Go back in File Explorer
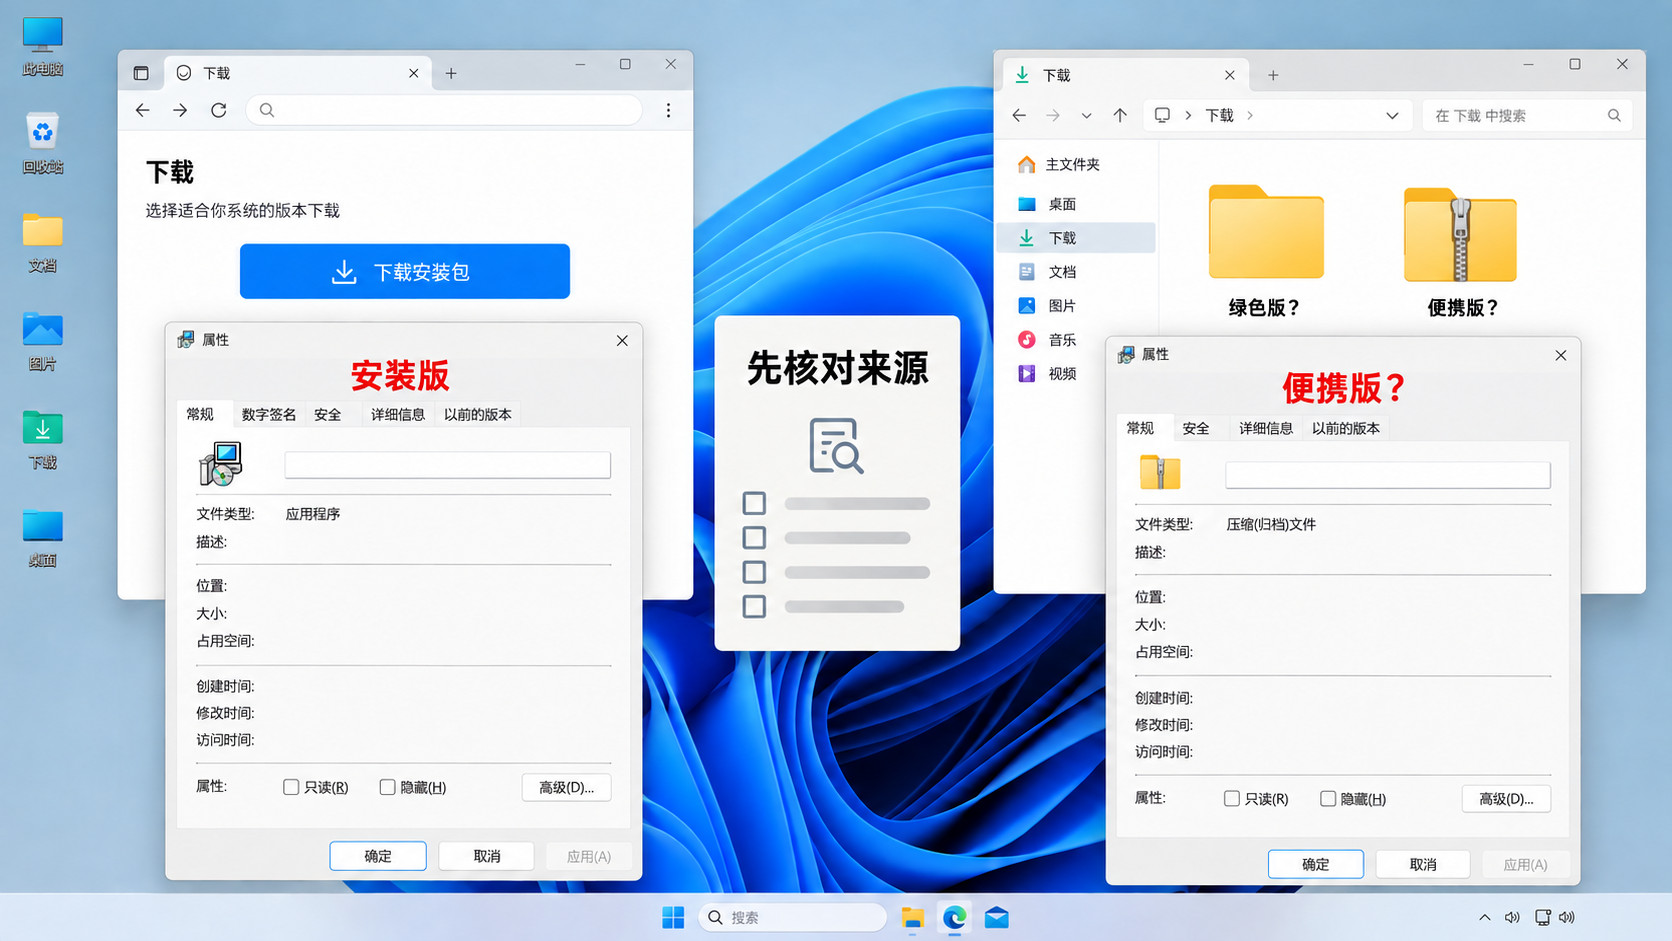Screen dimensions: 1672x941 click(x=1019, y=115)
